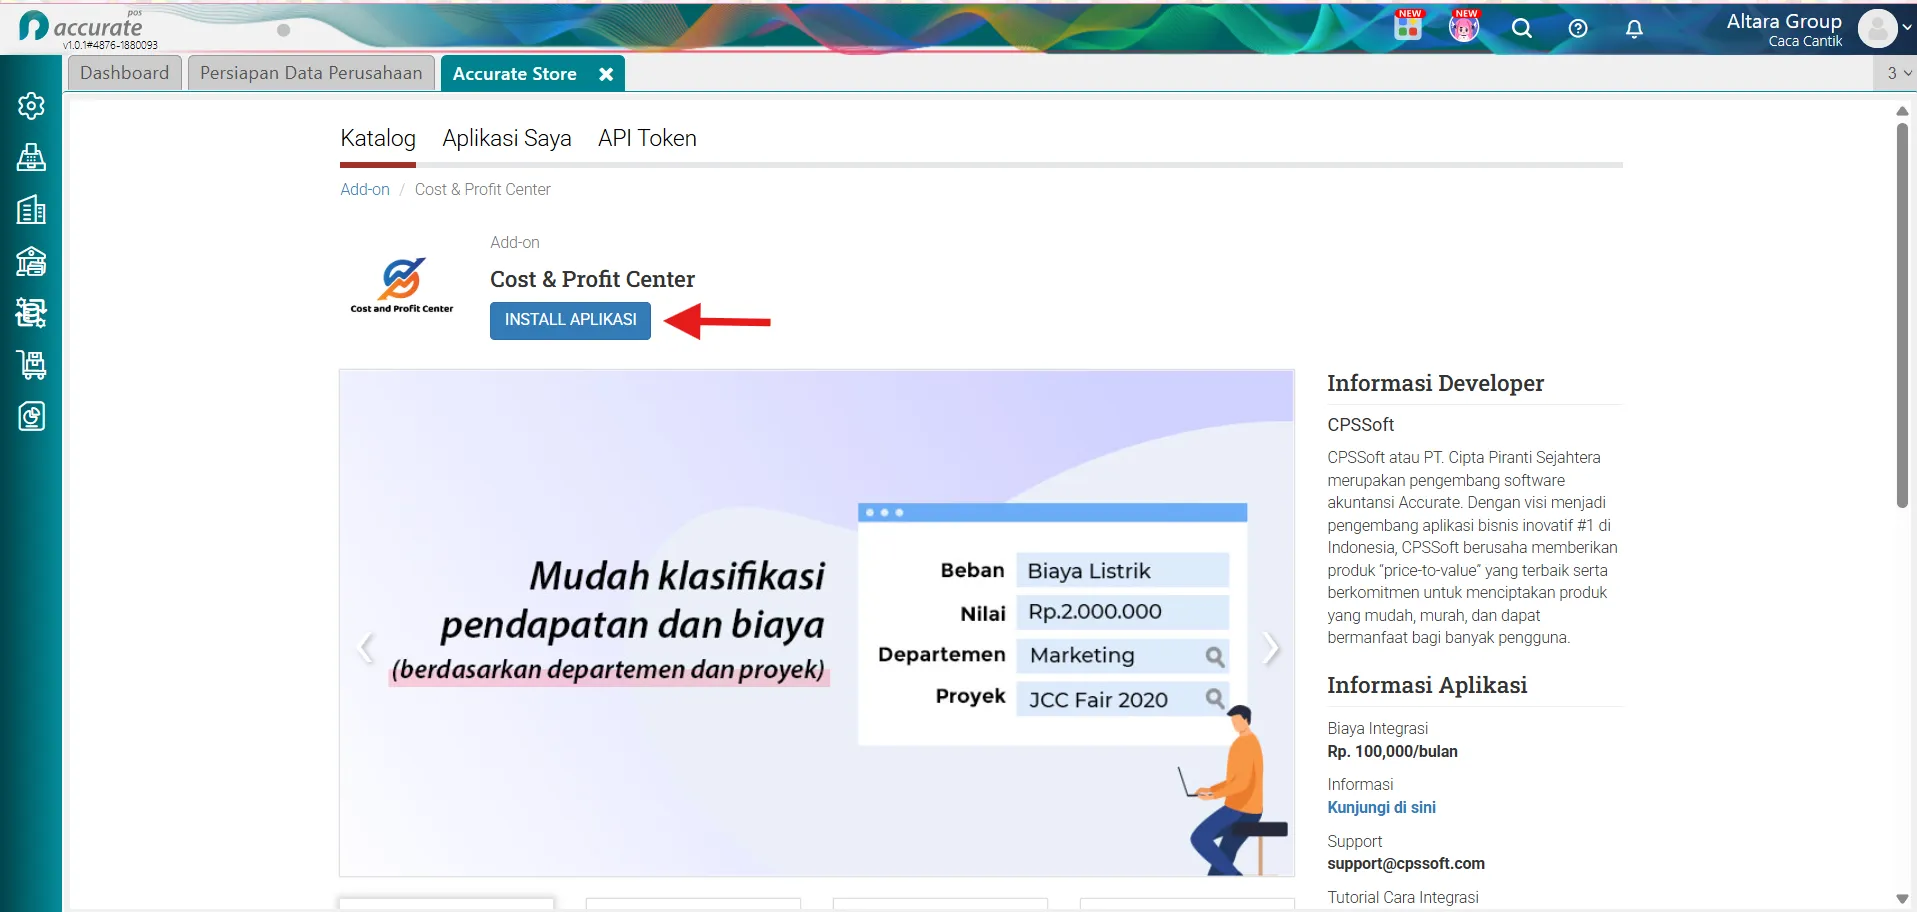The height and width of the screenshot is (912, 1917).
Task: Expand the user account dropdown arrow
Action: point(1907,28)
